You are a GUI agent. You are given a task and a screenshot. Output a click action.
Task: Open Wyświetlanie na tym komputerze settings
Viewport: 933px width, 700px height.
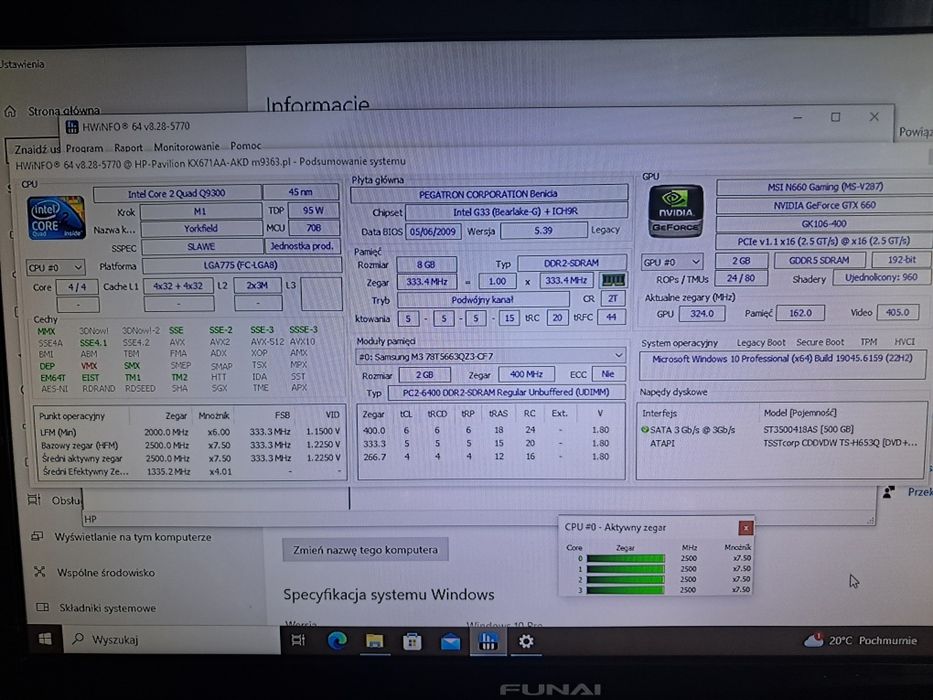coord(133,537)
